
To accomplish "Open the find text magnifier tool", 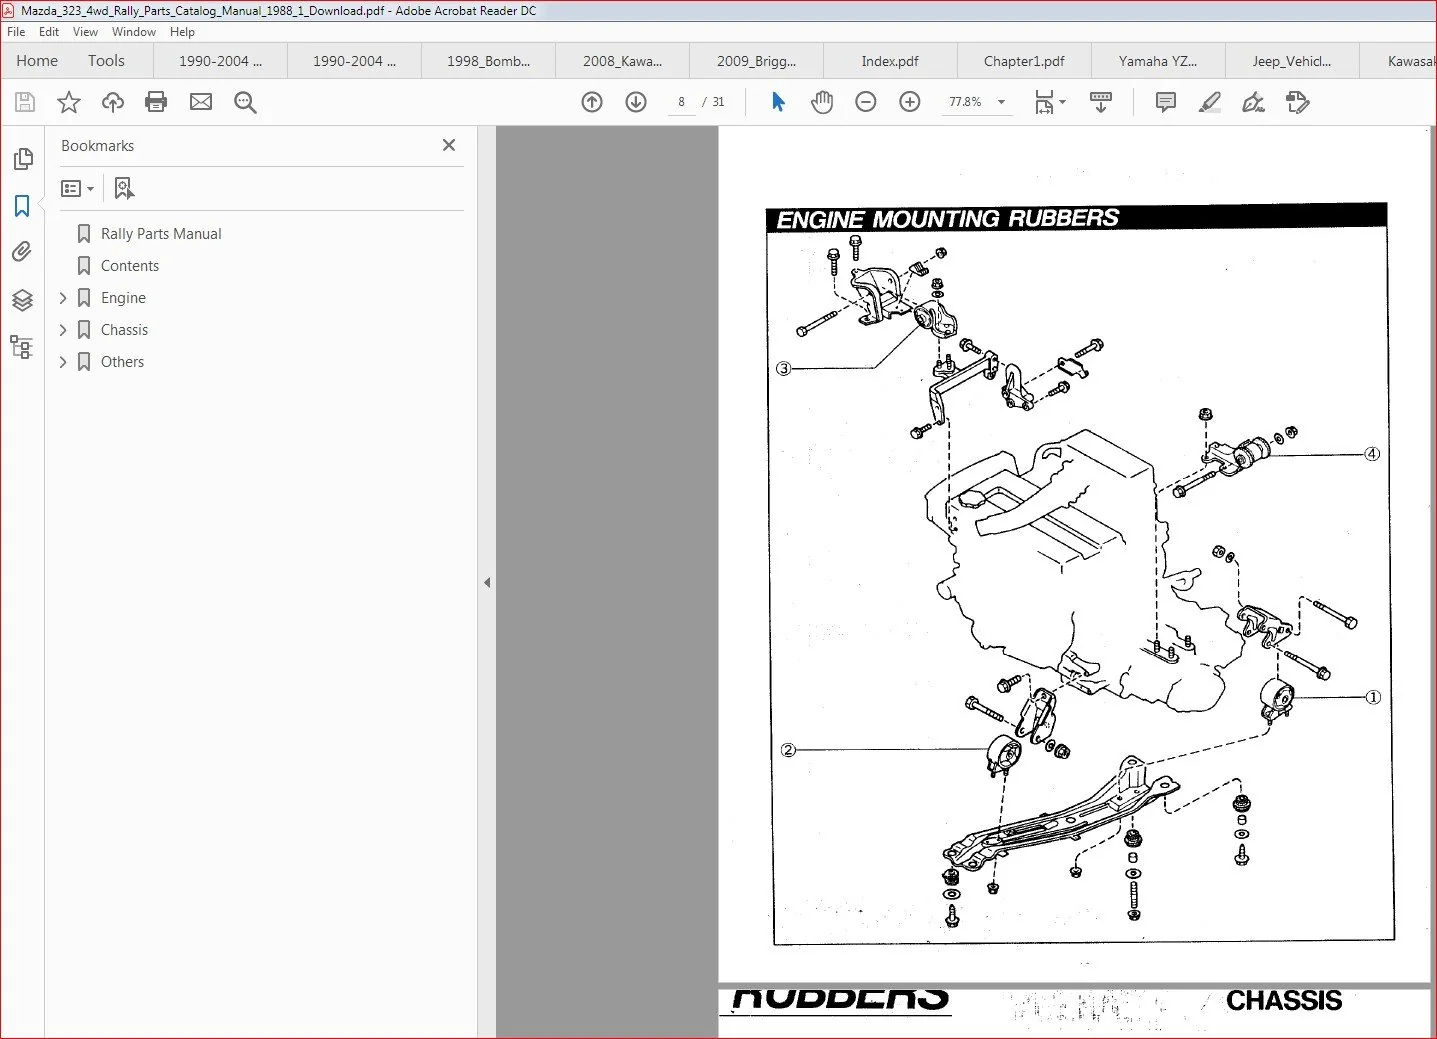I will tap(245, 102).
